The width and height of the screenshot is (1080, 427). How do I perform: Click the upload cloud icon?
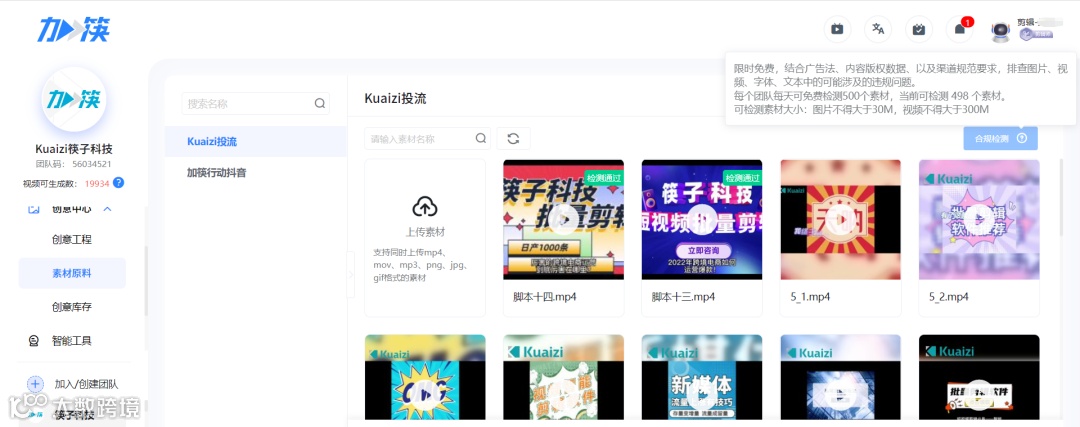pos(425,206)
